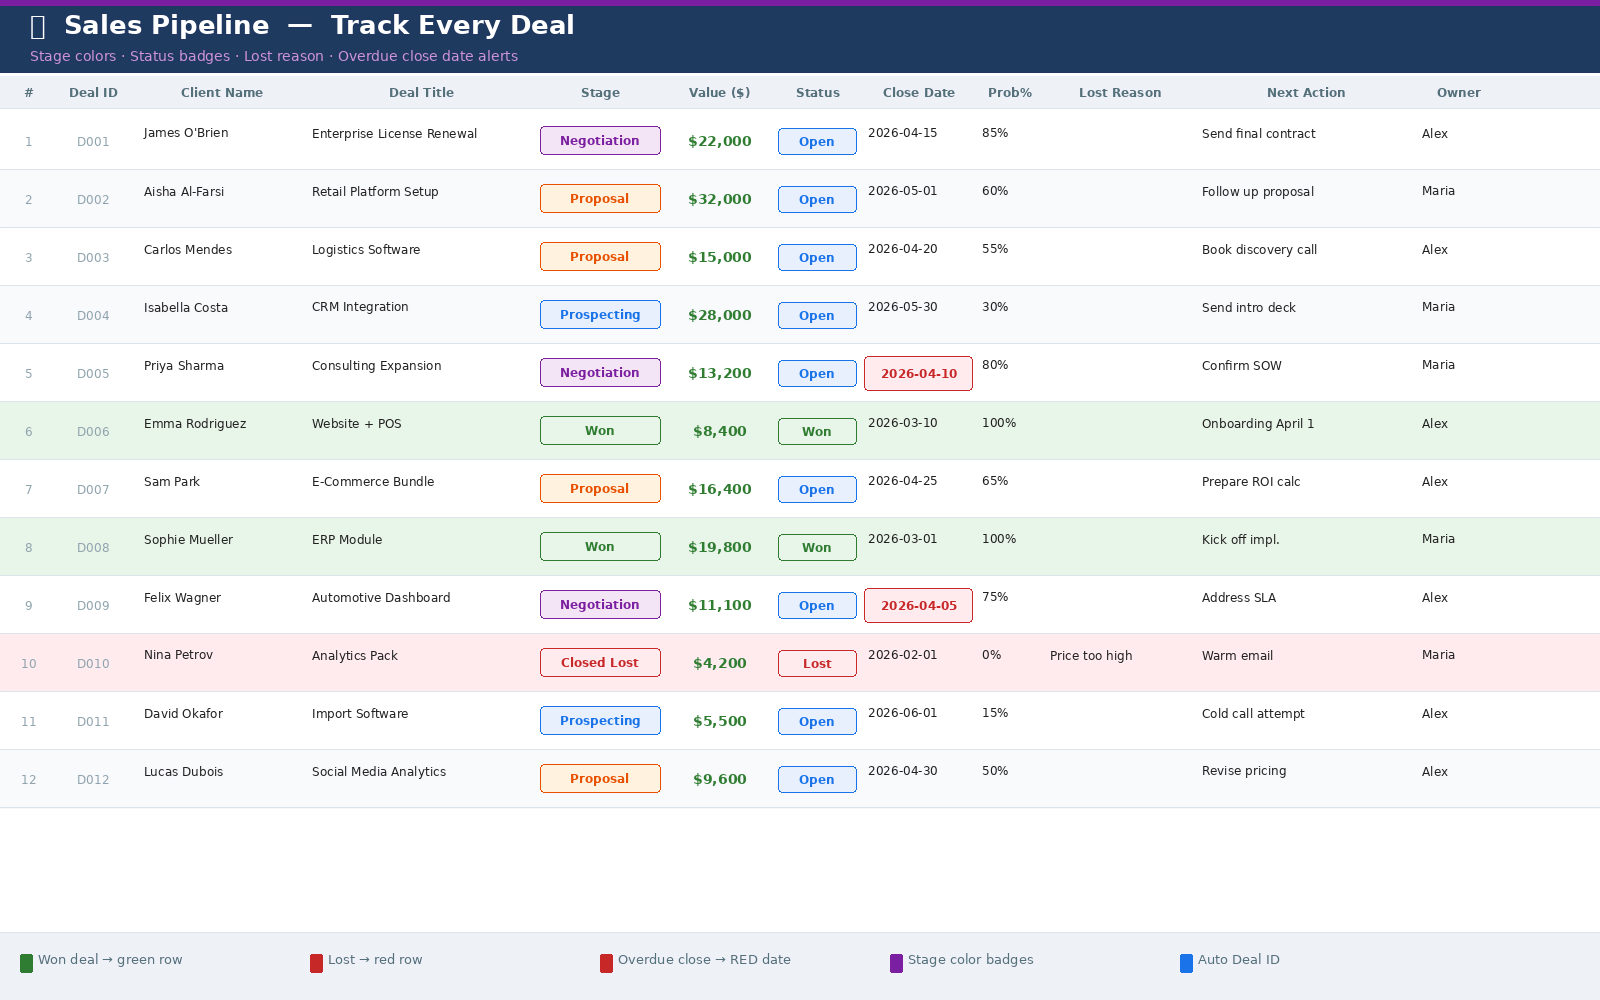Viewport: 1600px width, 1000px height.
Task: Open Stage dropdown for James O'Brien deal
Action: click(x=600, y=141)
